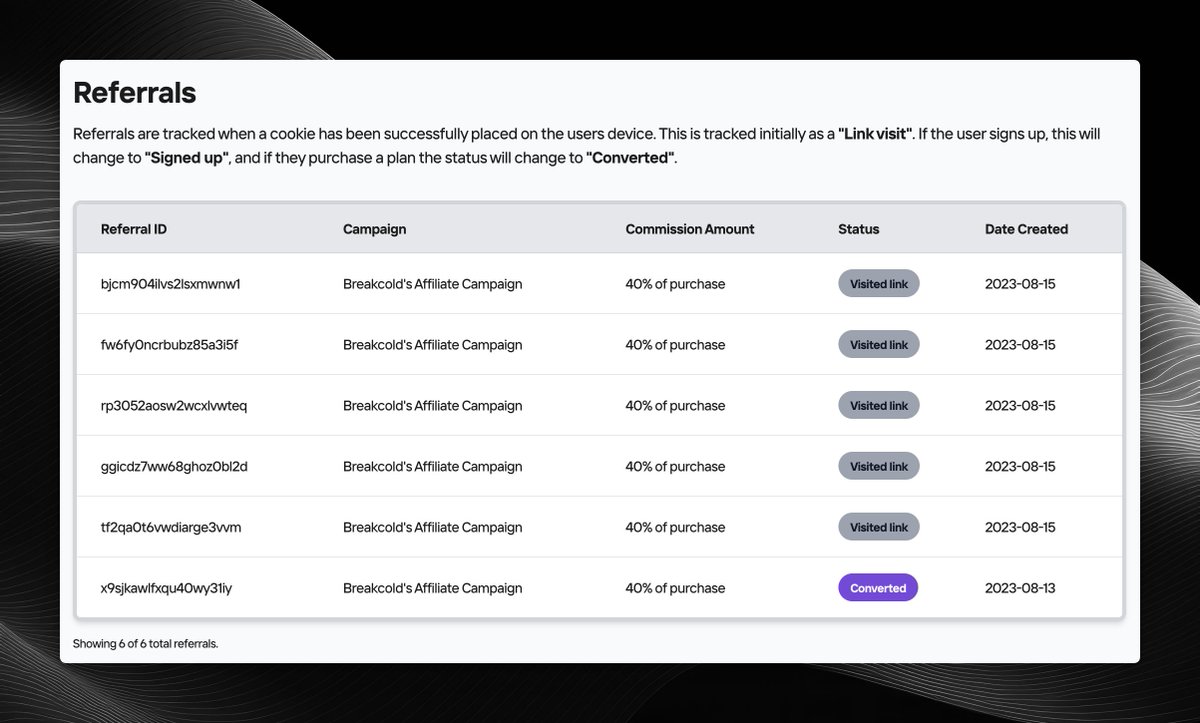The width and height of the screenshot is (1200, 723).
Task: Click the Showing 6 of 6 total referrals text
Action: click(x=146, y=644)
